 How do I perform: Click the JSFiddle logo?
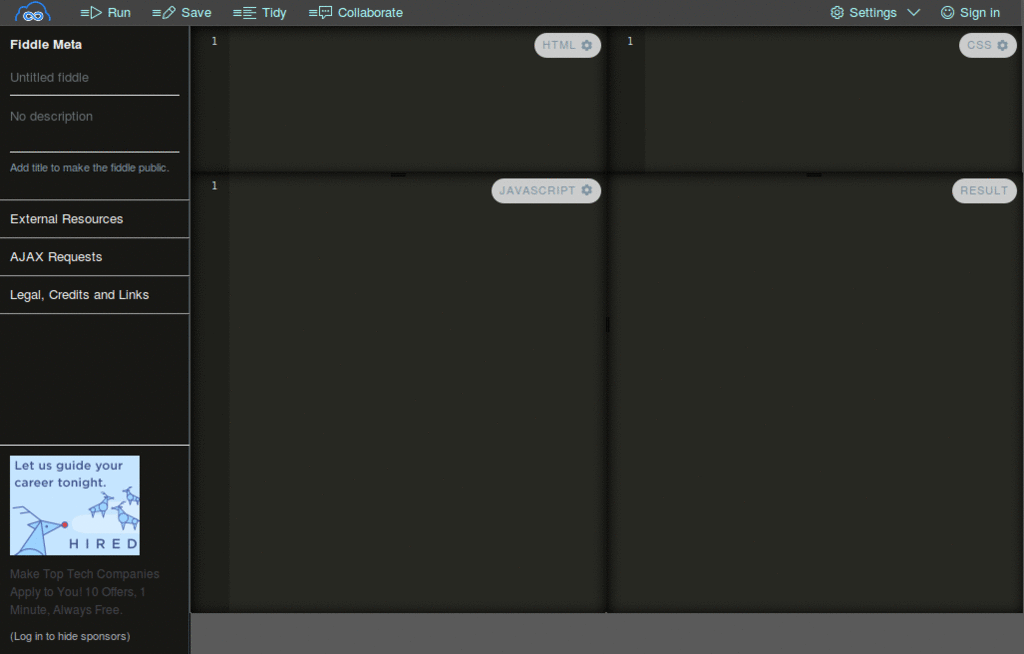pos(30,11)
